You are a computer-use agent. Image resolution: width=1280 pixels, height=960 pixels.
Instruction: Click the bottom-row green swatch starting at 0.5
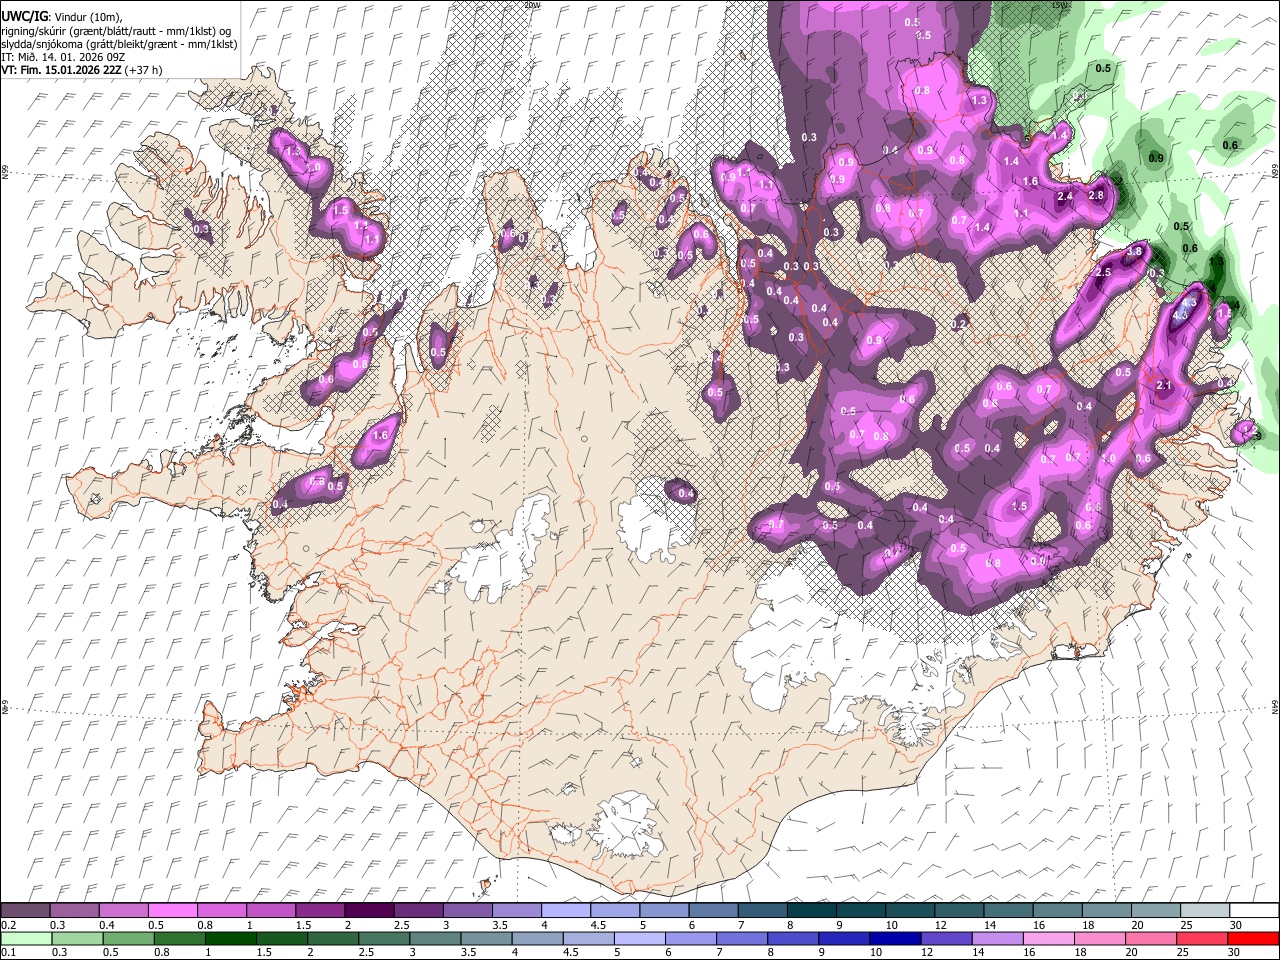click(127, 938)
